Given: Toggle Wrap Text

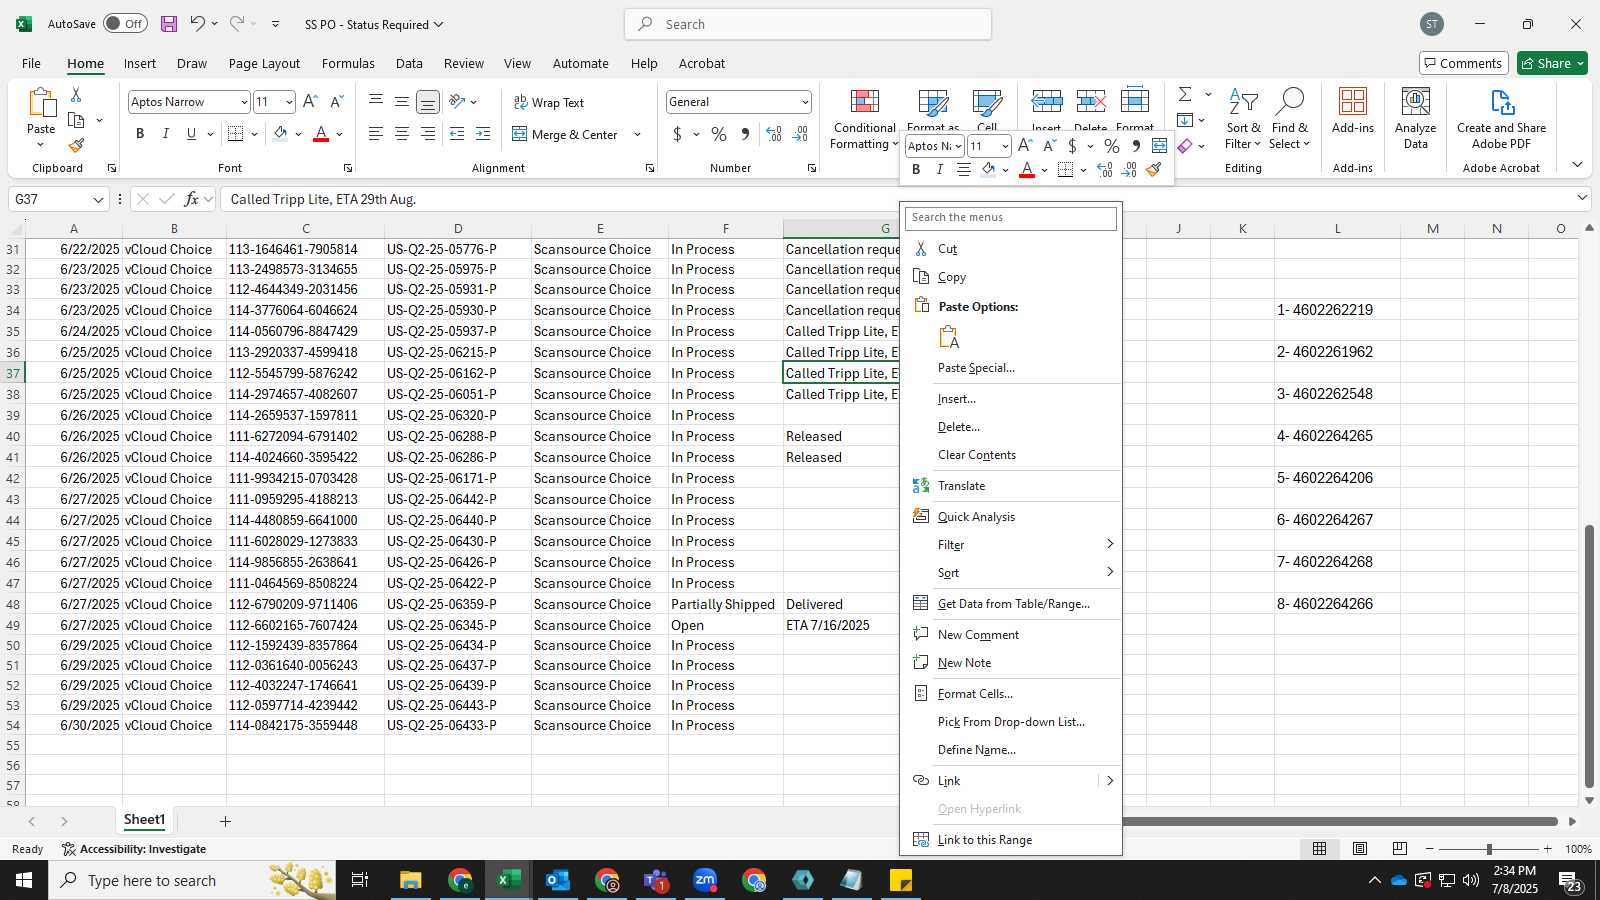Looking at the screenshot, I should pos(548,102).
